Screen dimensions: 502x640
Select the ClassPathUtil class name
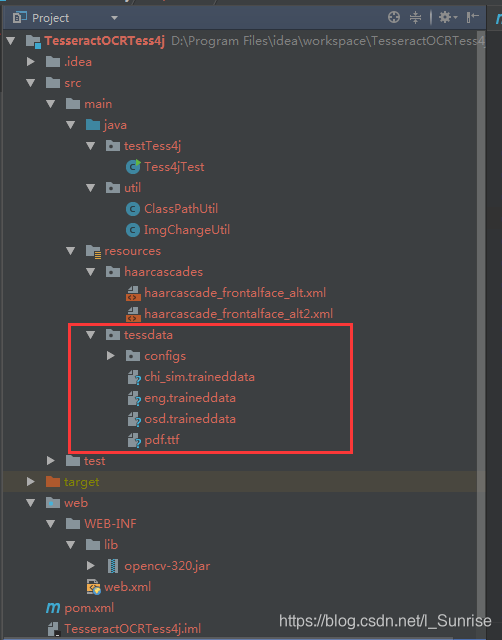(x=181, y=209)
